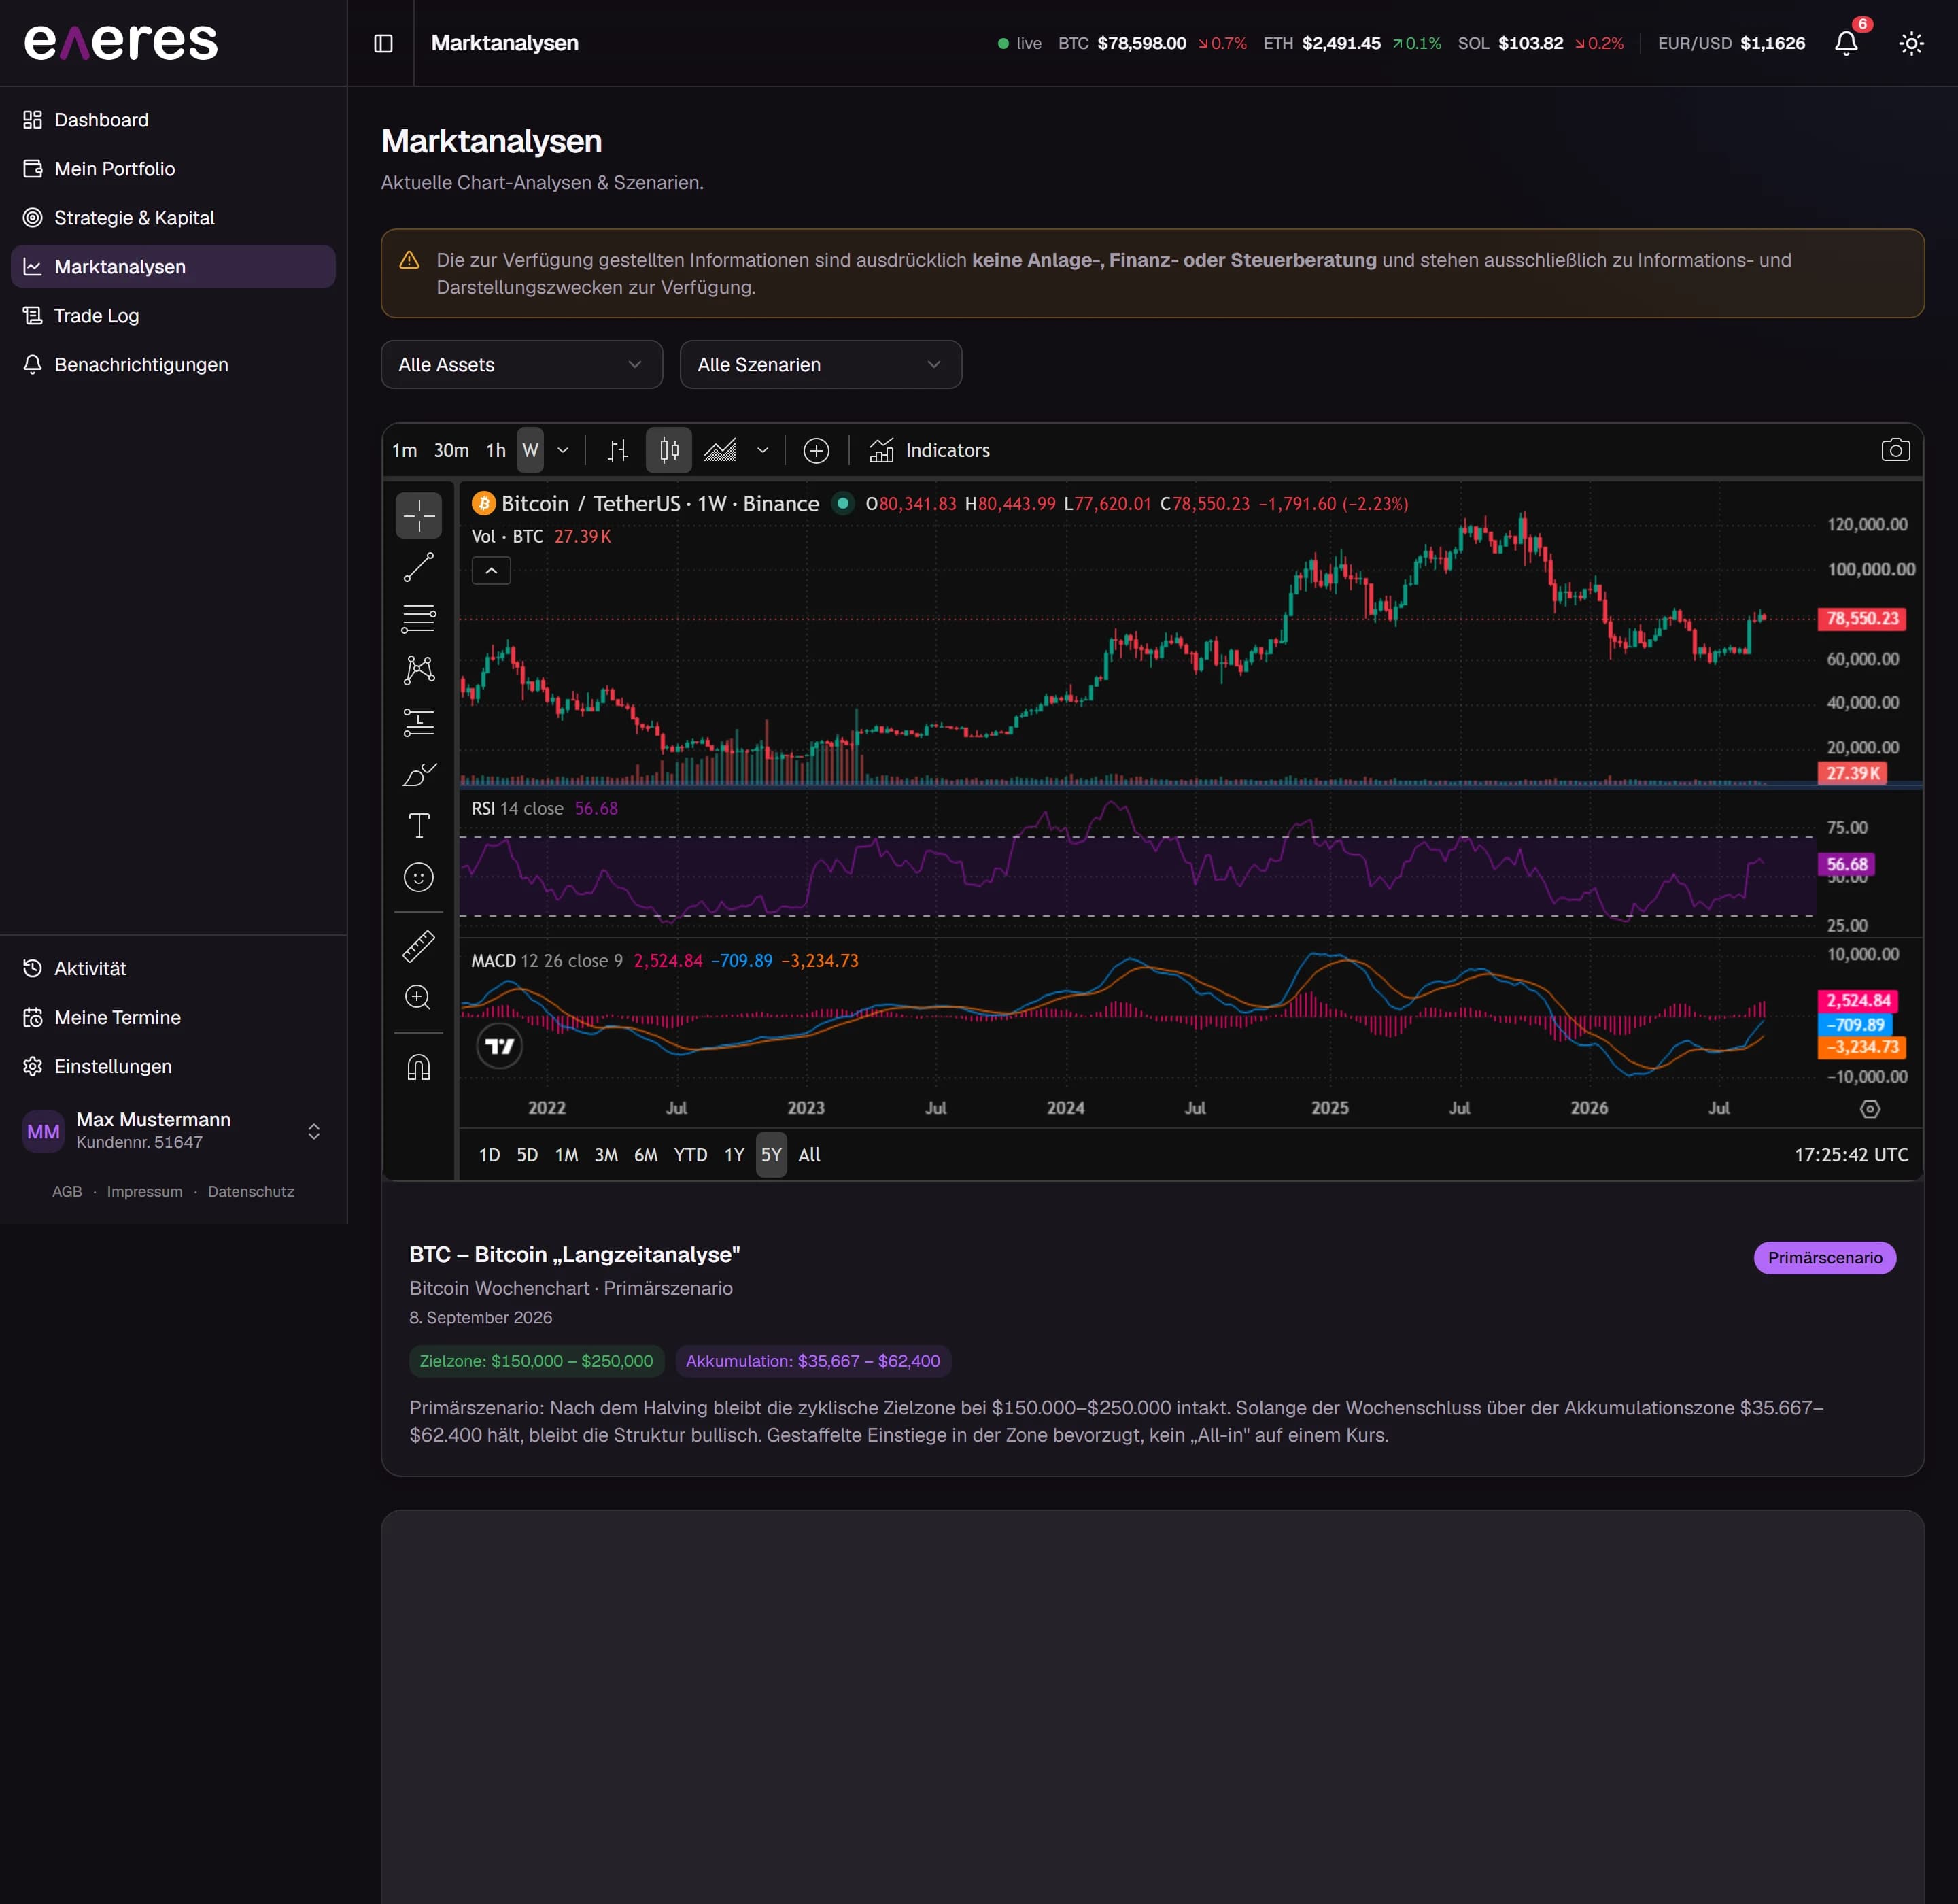Choose the brush drawing tool

418,774
